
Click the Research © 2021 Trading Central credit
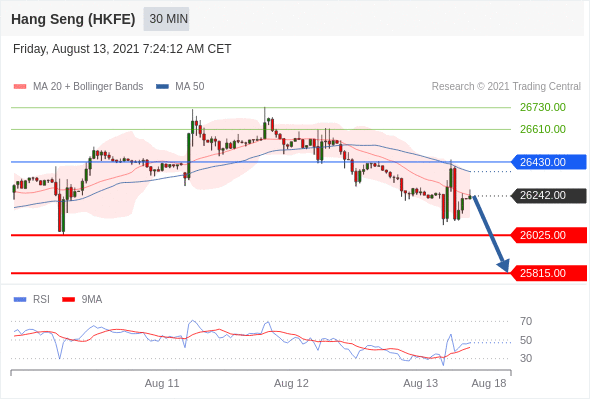coord(506,87)
